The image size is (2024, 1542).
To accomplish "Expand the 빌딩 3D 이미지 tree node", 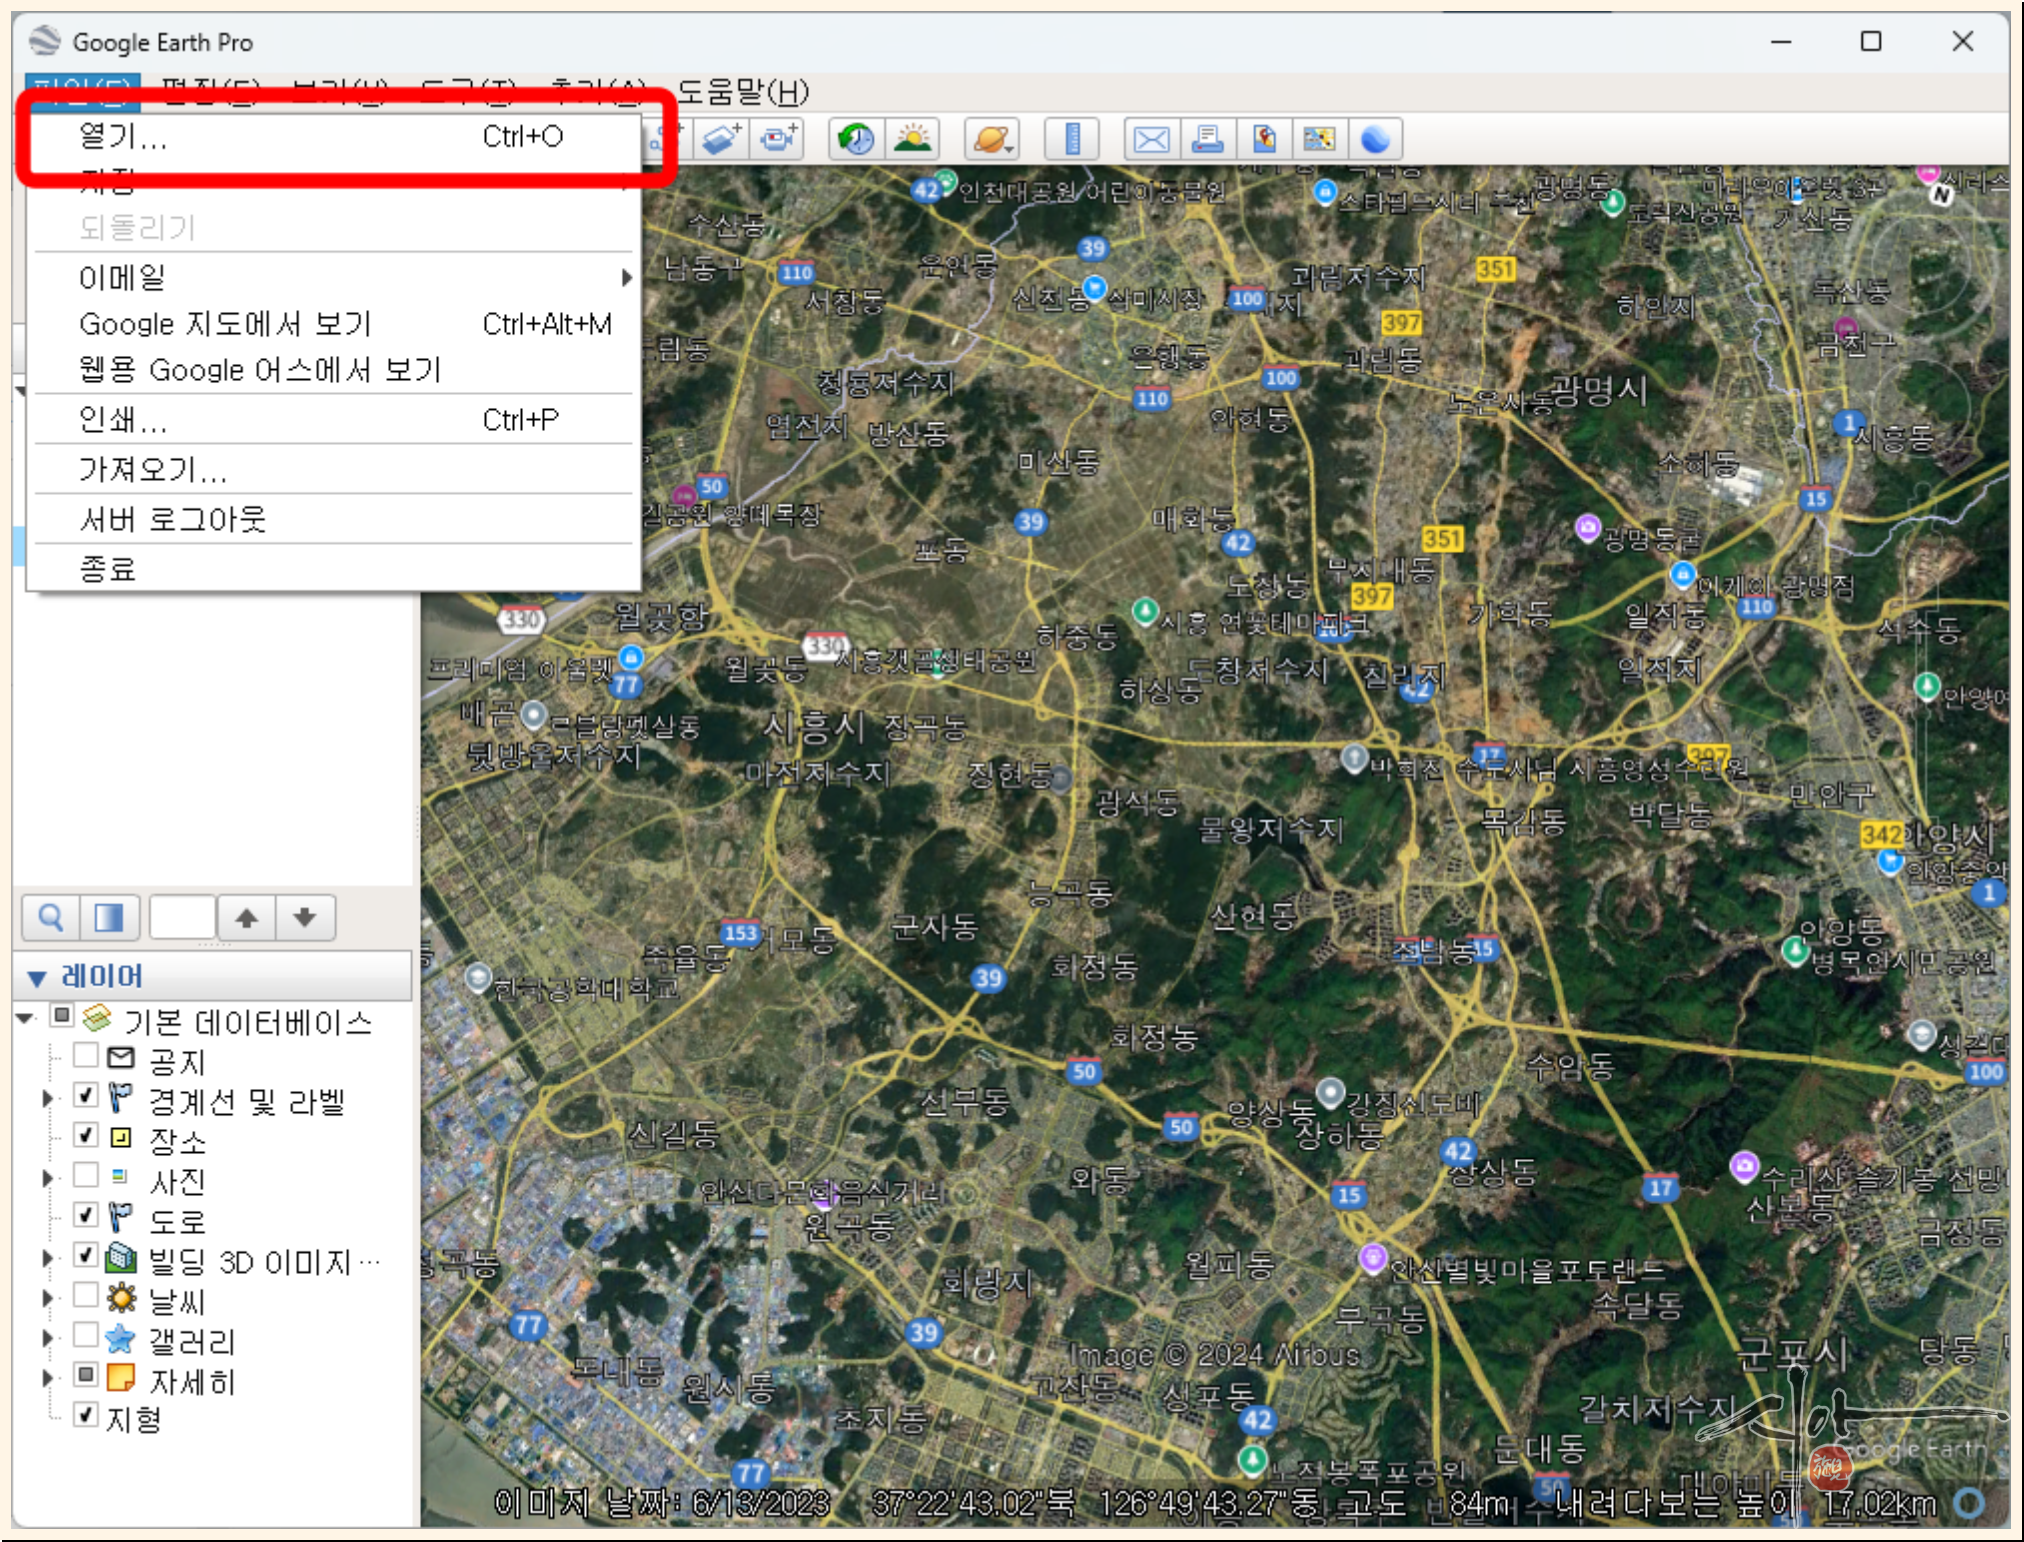I will point(47,1259).
